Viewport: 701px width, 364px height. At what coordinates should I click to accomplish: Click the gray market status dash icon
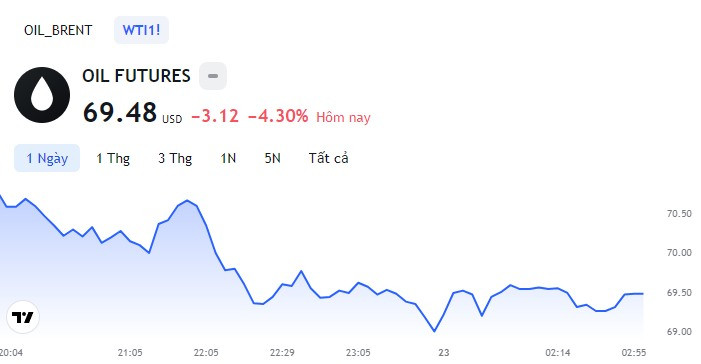[213, 76]
